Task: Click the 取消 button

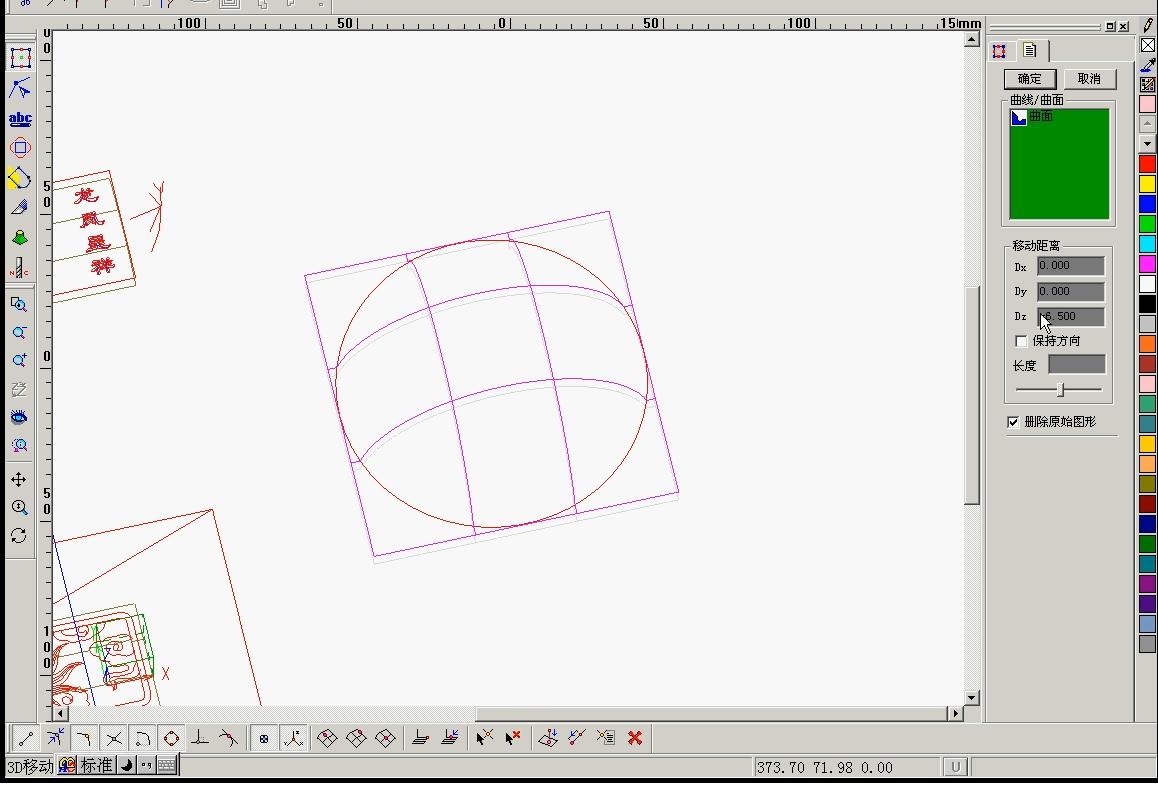Action: [x=1089, y=79]
